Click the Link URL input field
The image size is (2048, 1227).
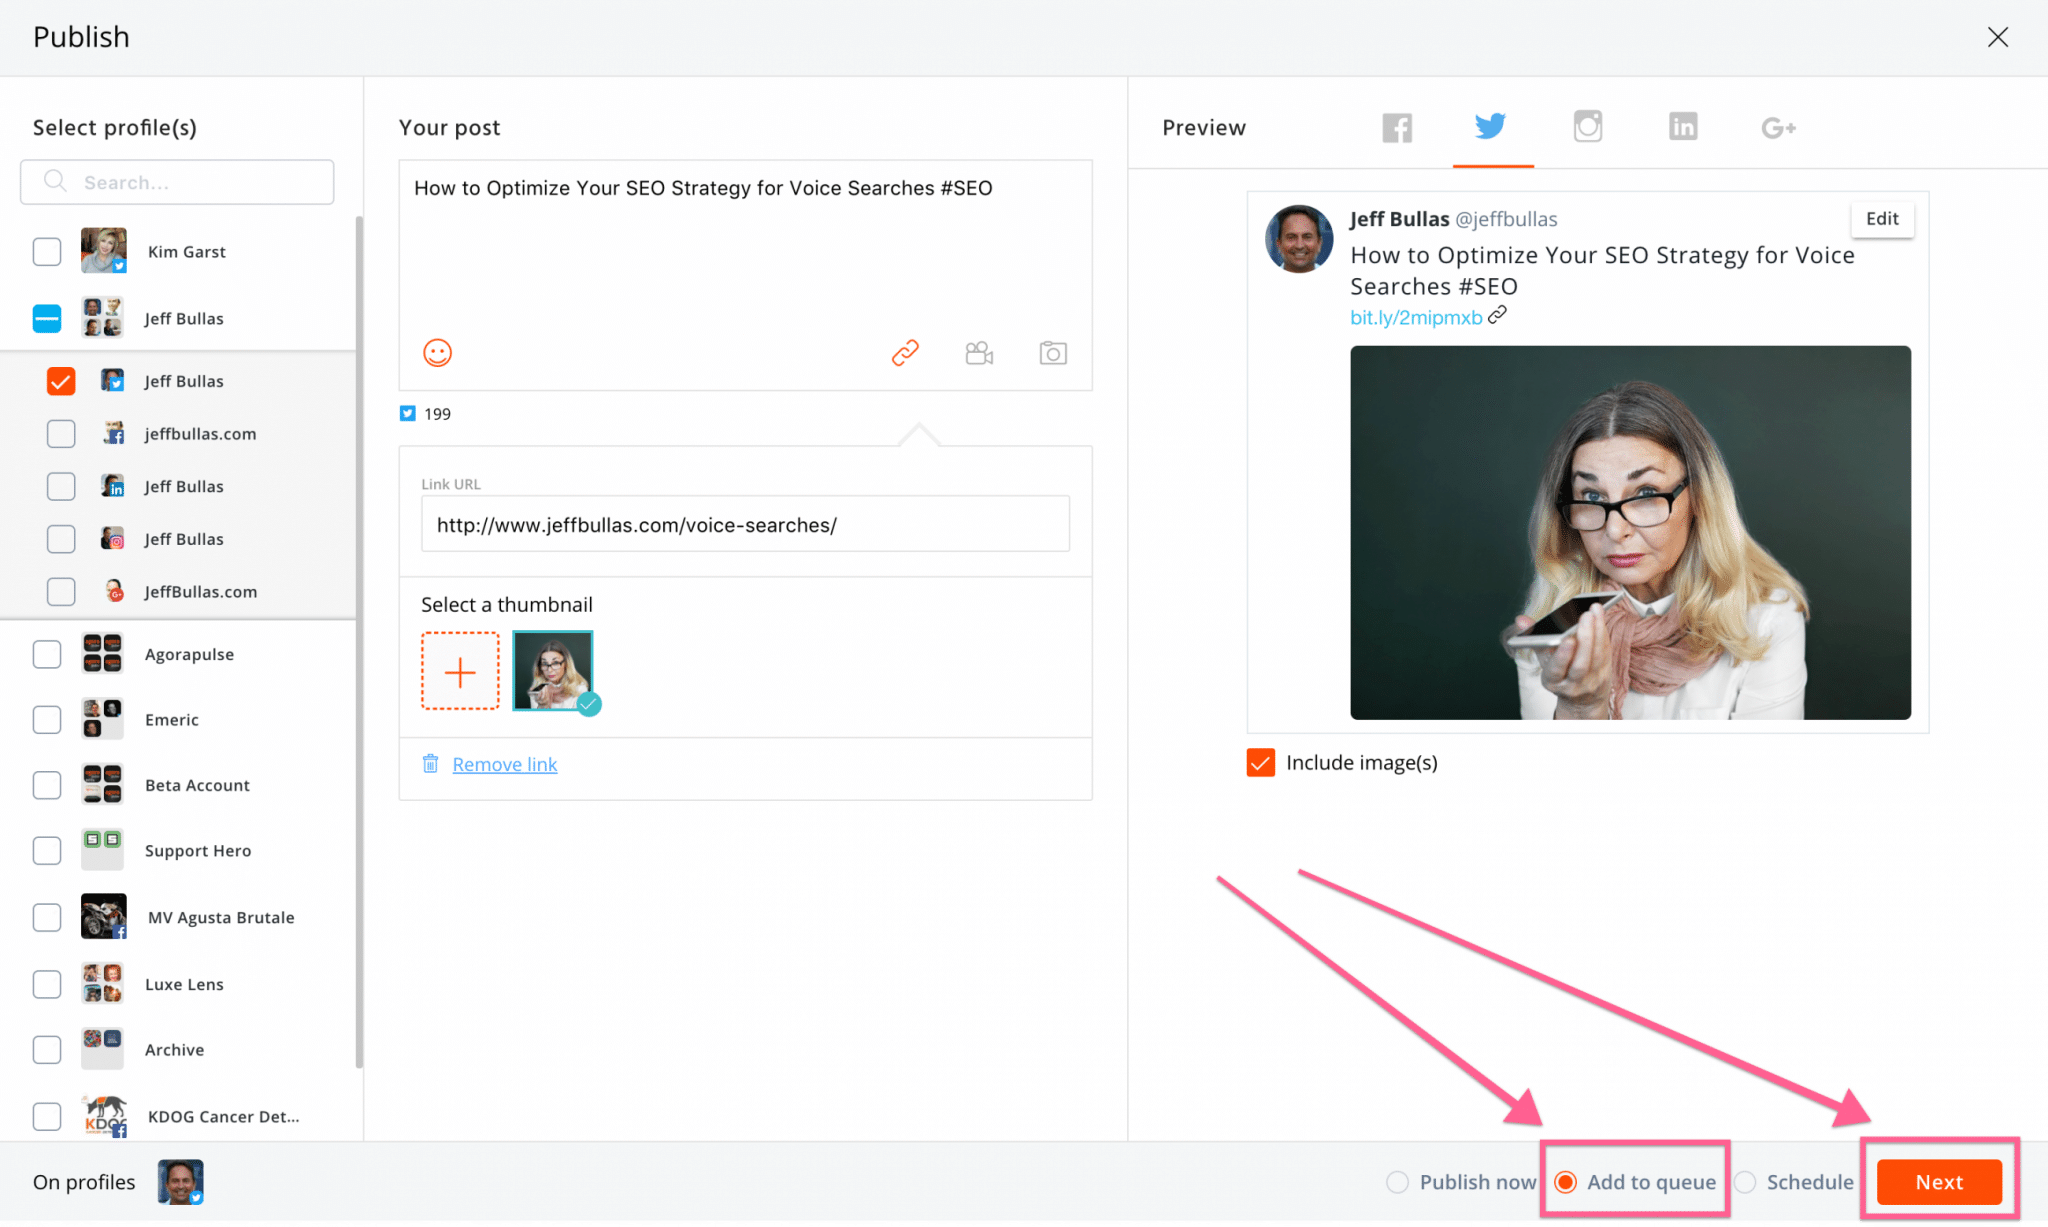745,524
